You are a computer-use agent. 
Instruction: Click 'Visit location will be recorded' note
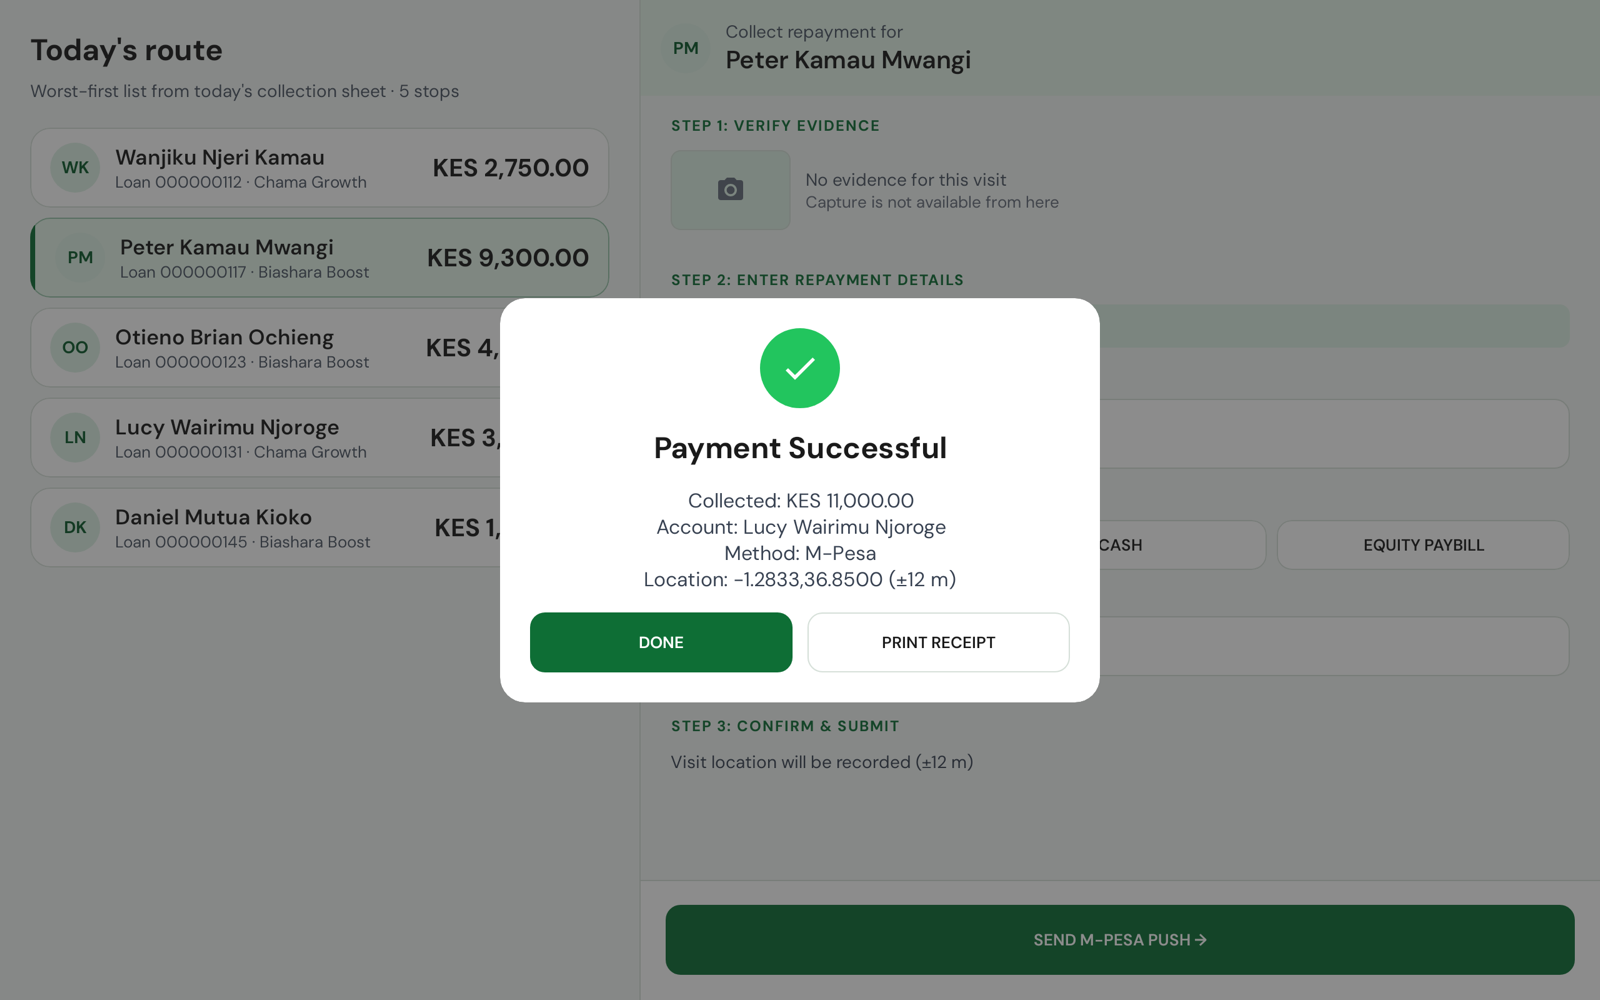coord(822,762)
